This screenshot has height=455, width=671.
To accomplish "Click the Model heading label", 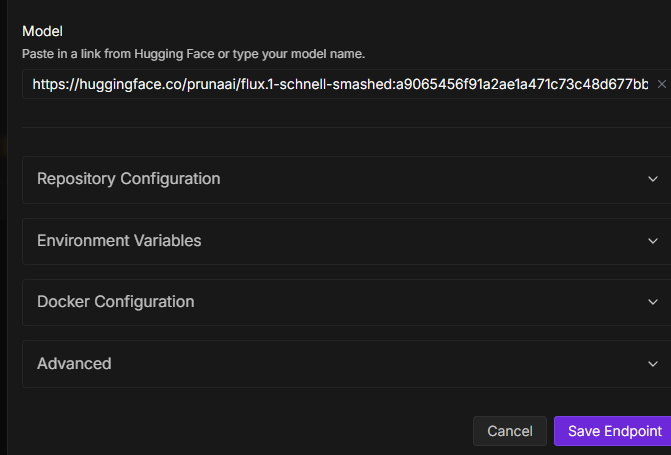I will click(41, 32).
